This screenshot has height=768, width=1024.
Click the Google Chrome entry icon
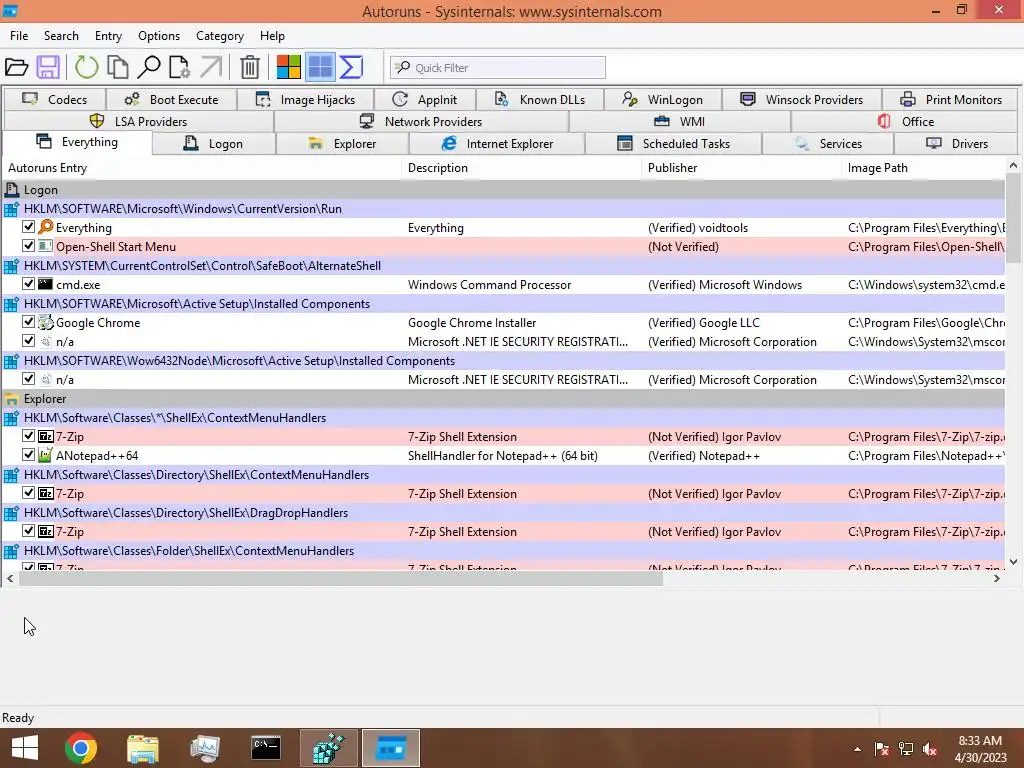point(45,322)
